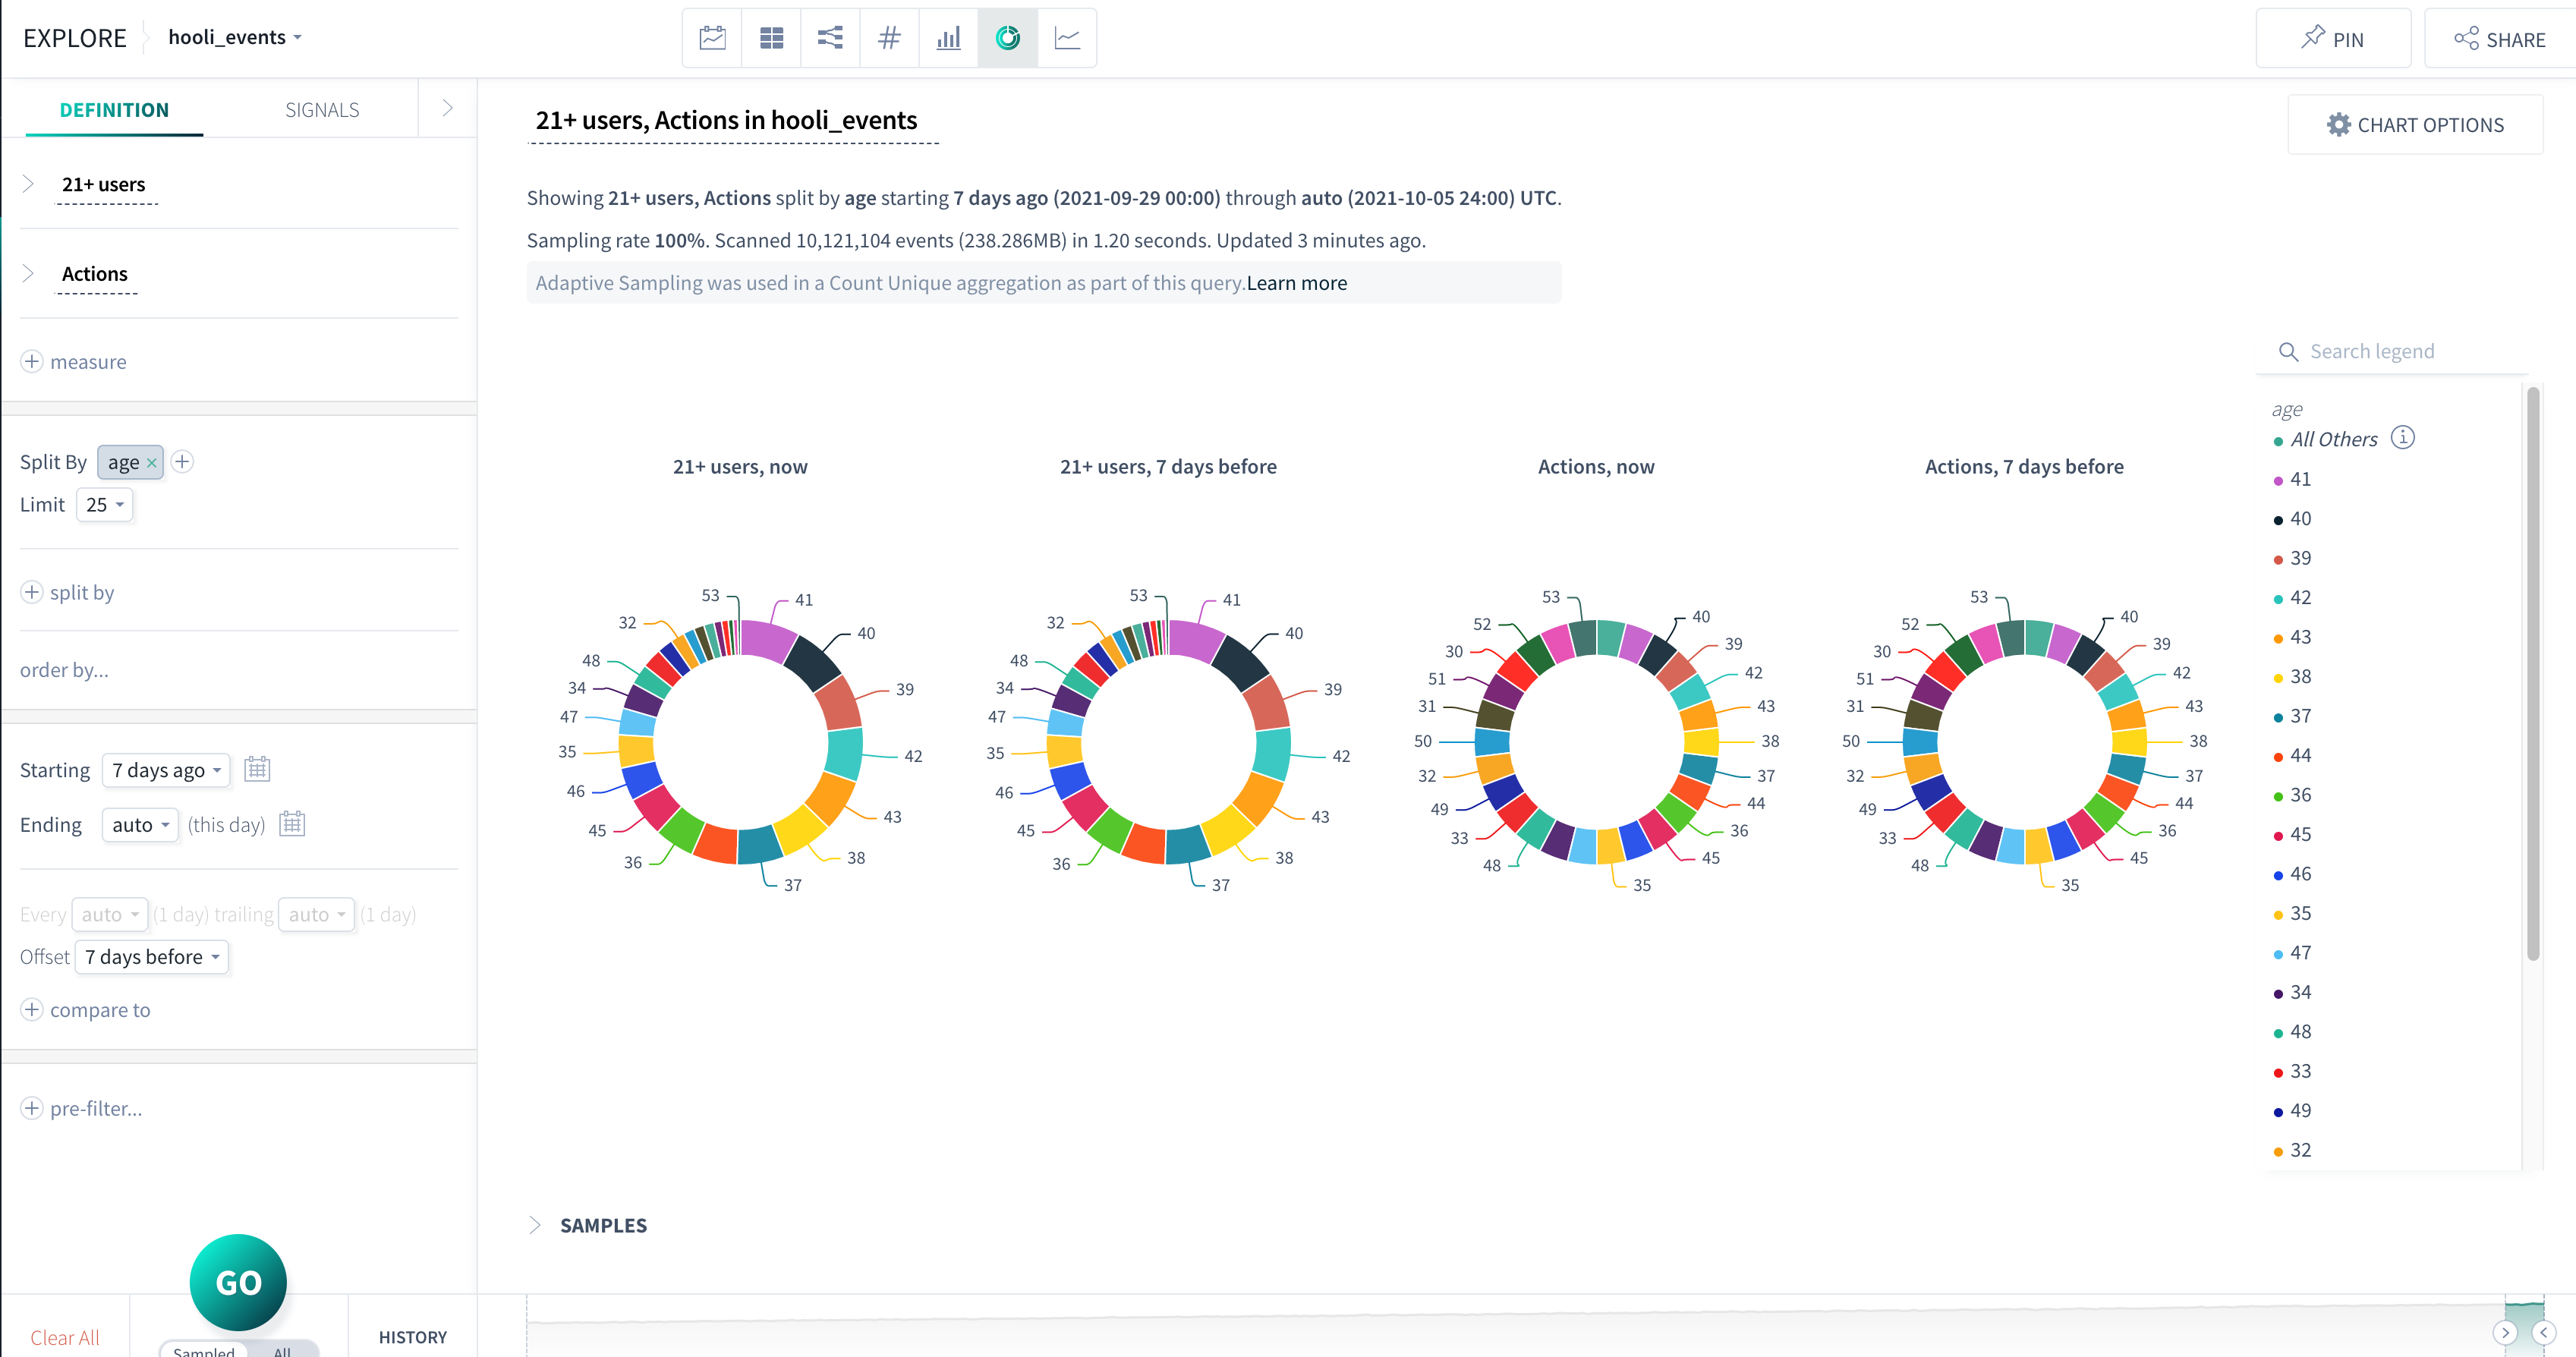2576x1357 pixels.
Task: Select the table view icon
Action: coord(771,37)
